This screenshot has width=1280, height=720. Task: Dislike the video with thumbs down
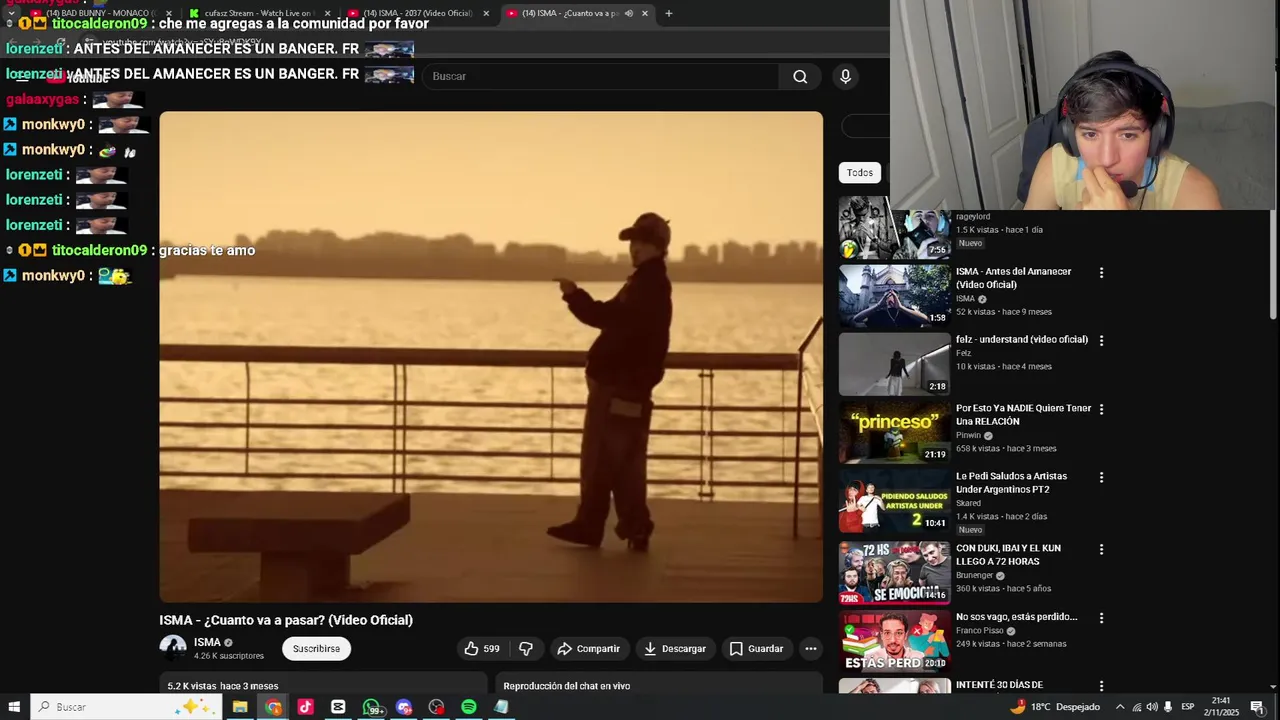click(x=526, y=649)
